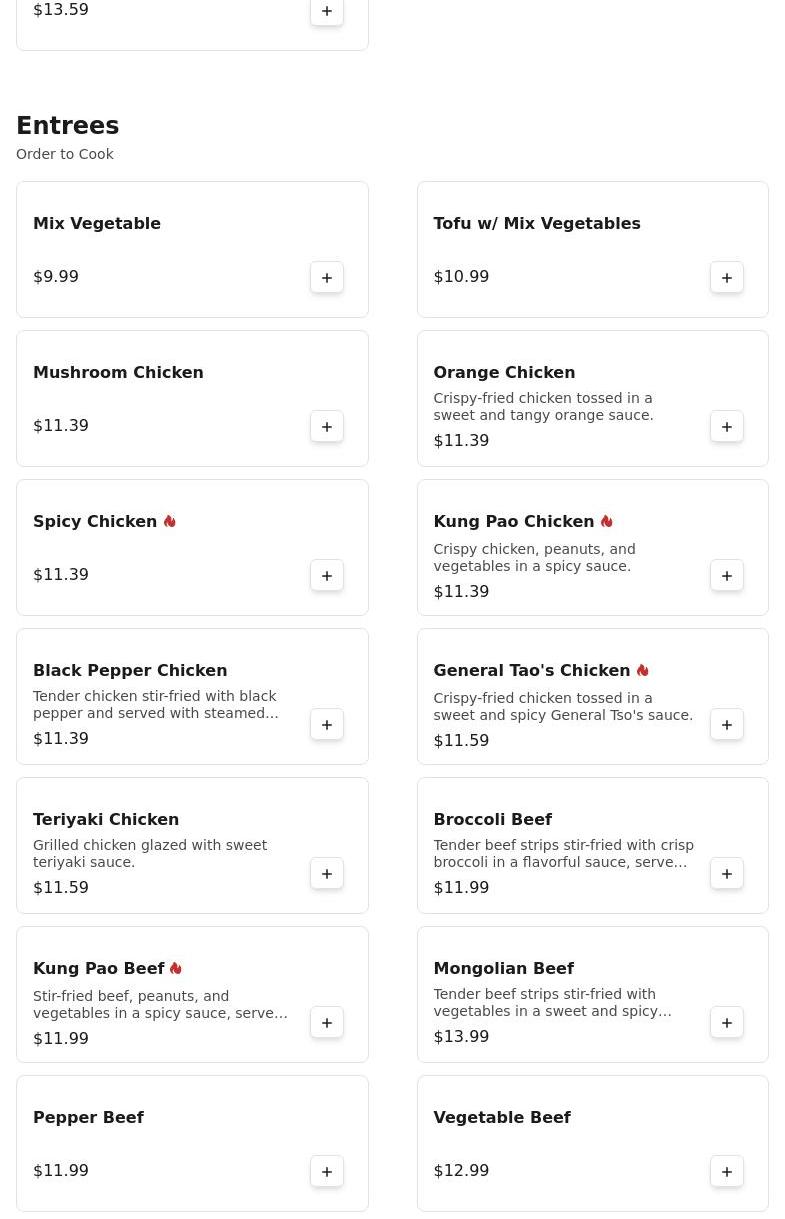This screenshot has height=1219, width=785.
Task: Add General Tao's Chicken to cart
Action: coord(727,725)
